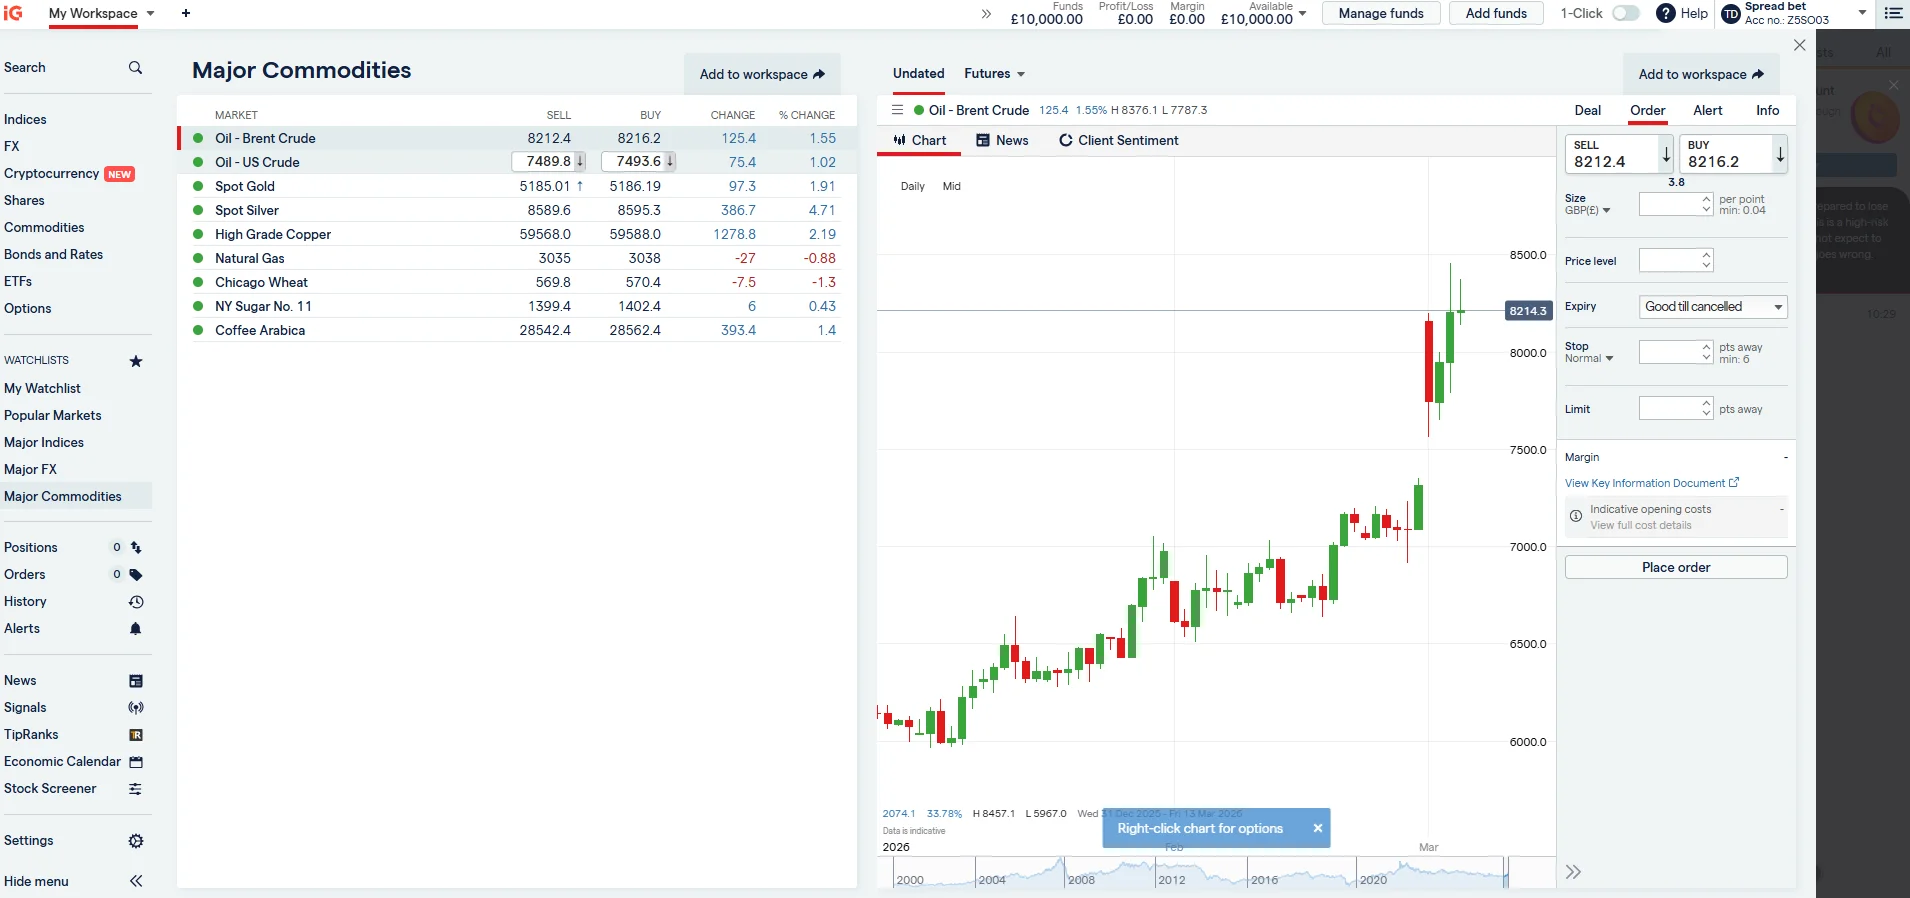Open the Futures dropdown
Image resolution: width=1910 pixels, height=898 pixels.
(x=994, y=74)
